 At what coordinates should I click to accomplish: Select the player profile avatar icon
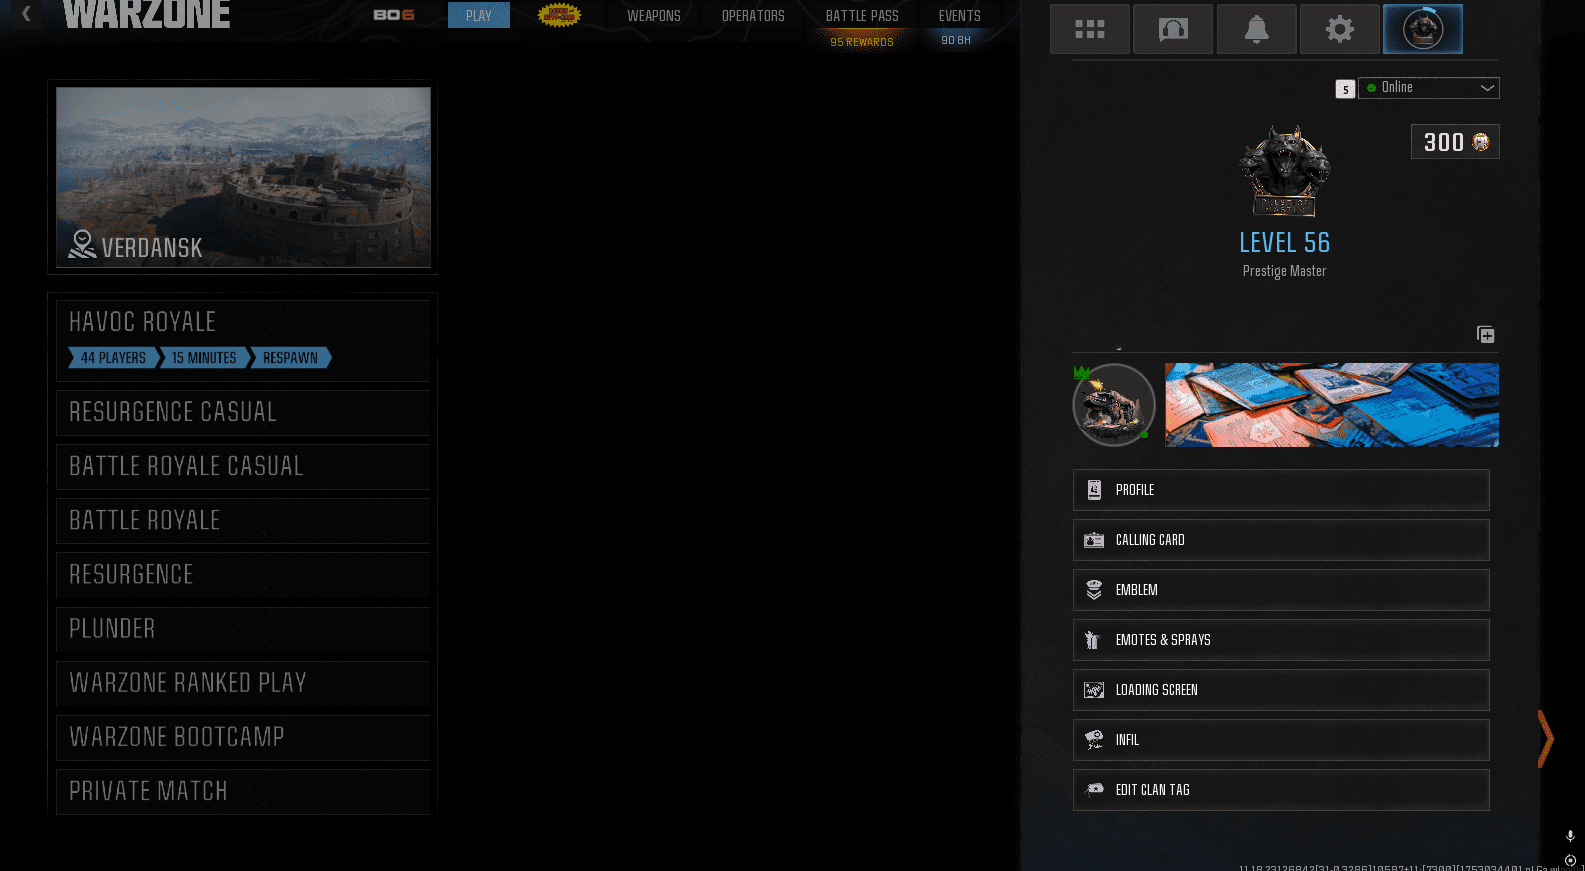(1422, 29)
